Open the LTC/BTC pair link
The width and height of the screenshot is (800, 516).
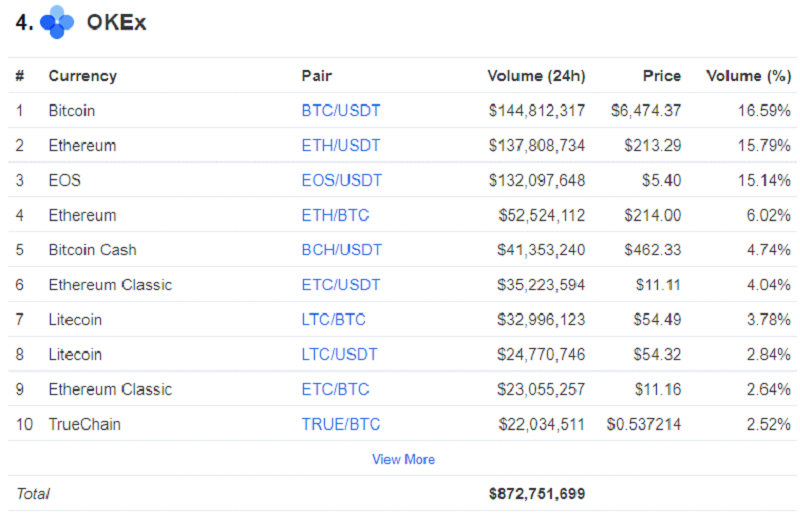point(334,320)
